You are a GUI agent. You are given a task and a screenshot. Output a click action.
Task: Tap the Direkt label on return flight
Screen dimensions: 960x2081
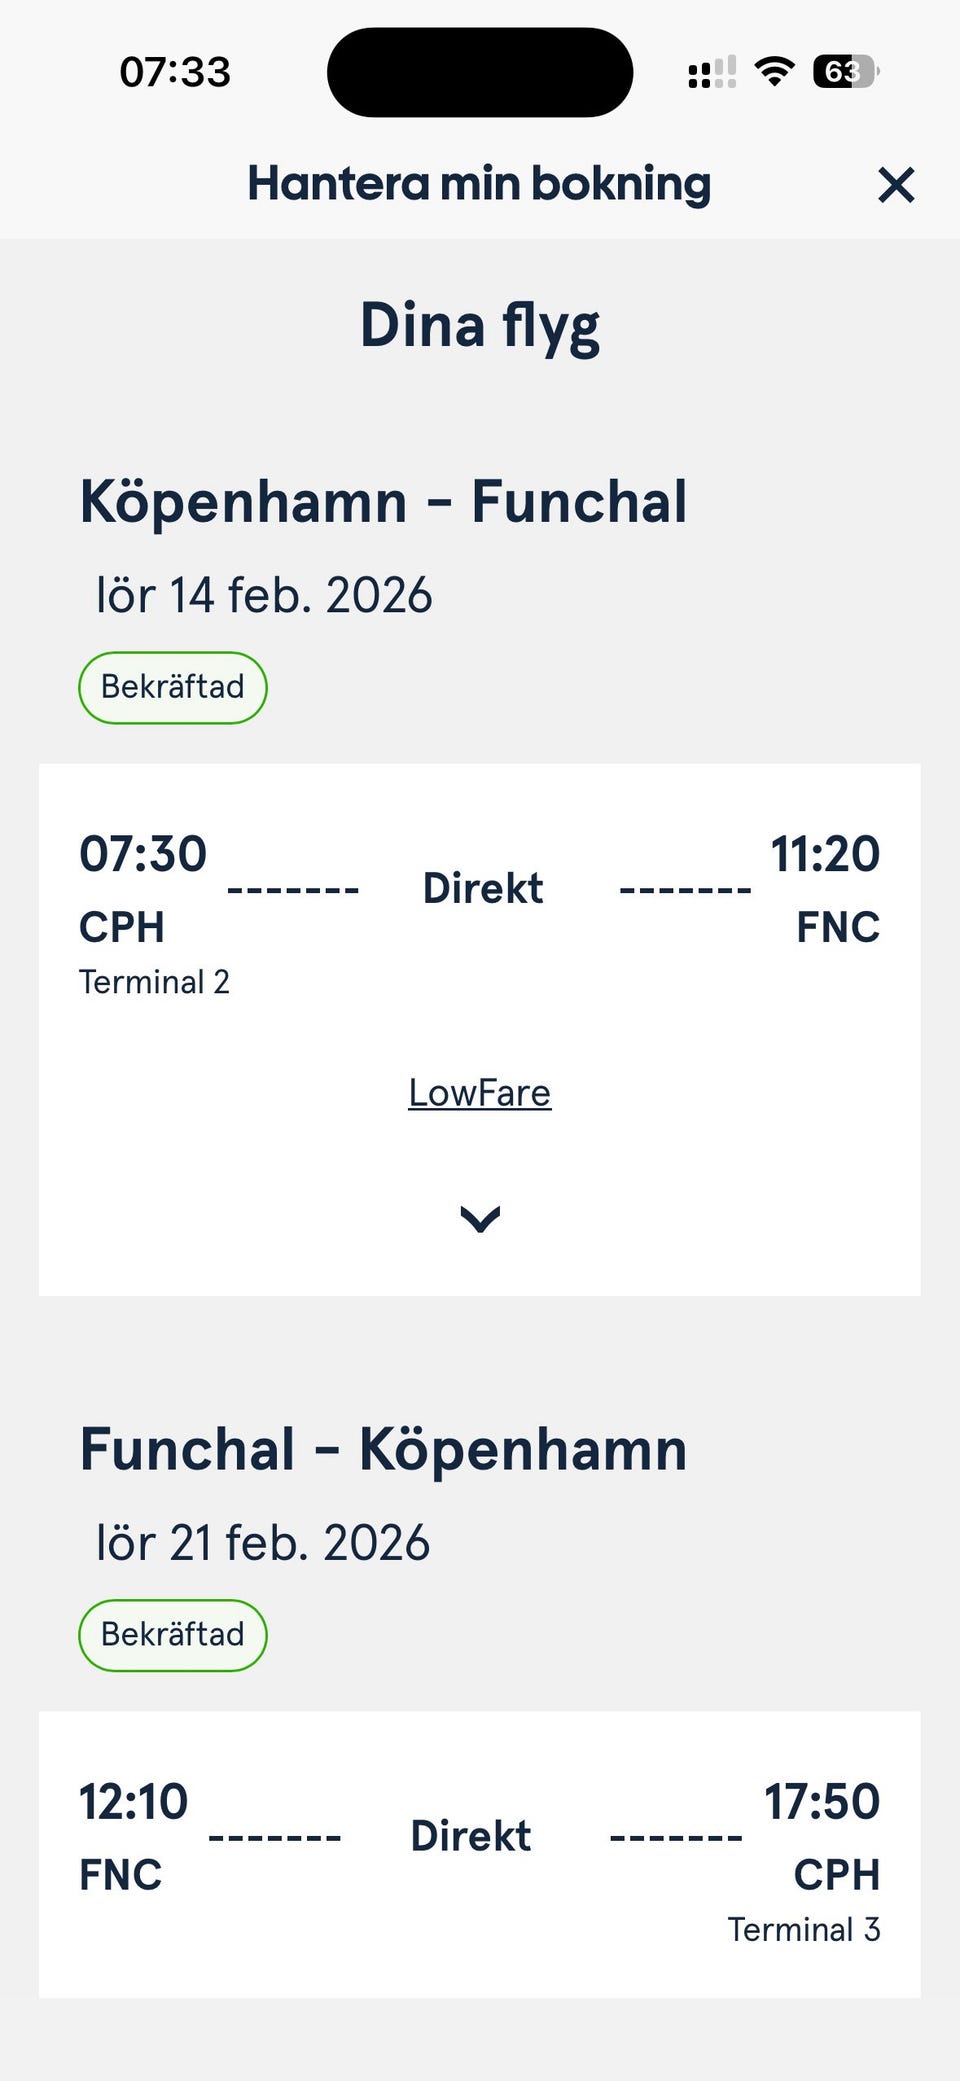point(471,1836)
